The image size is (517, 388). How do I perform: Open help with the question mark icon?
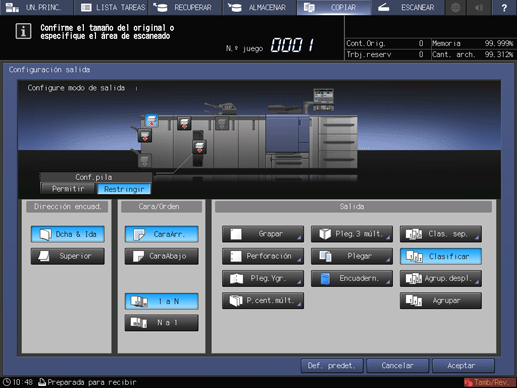[x=504, y=7]
